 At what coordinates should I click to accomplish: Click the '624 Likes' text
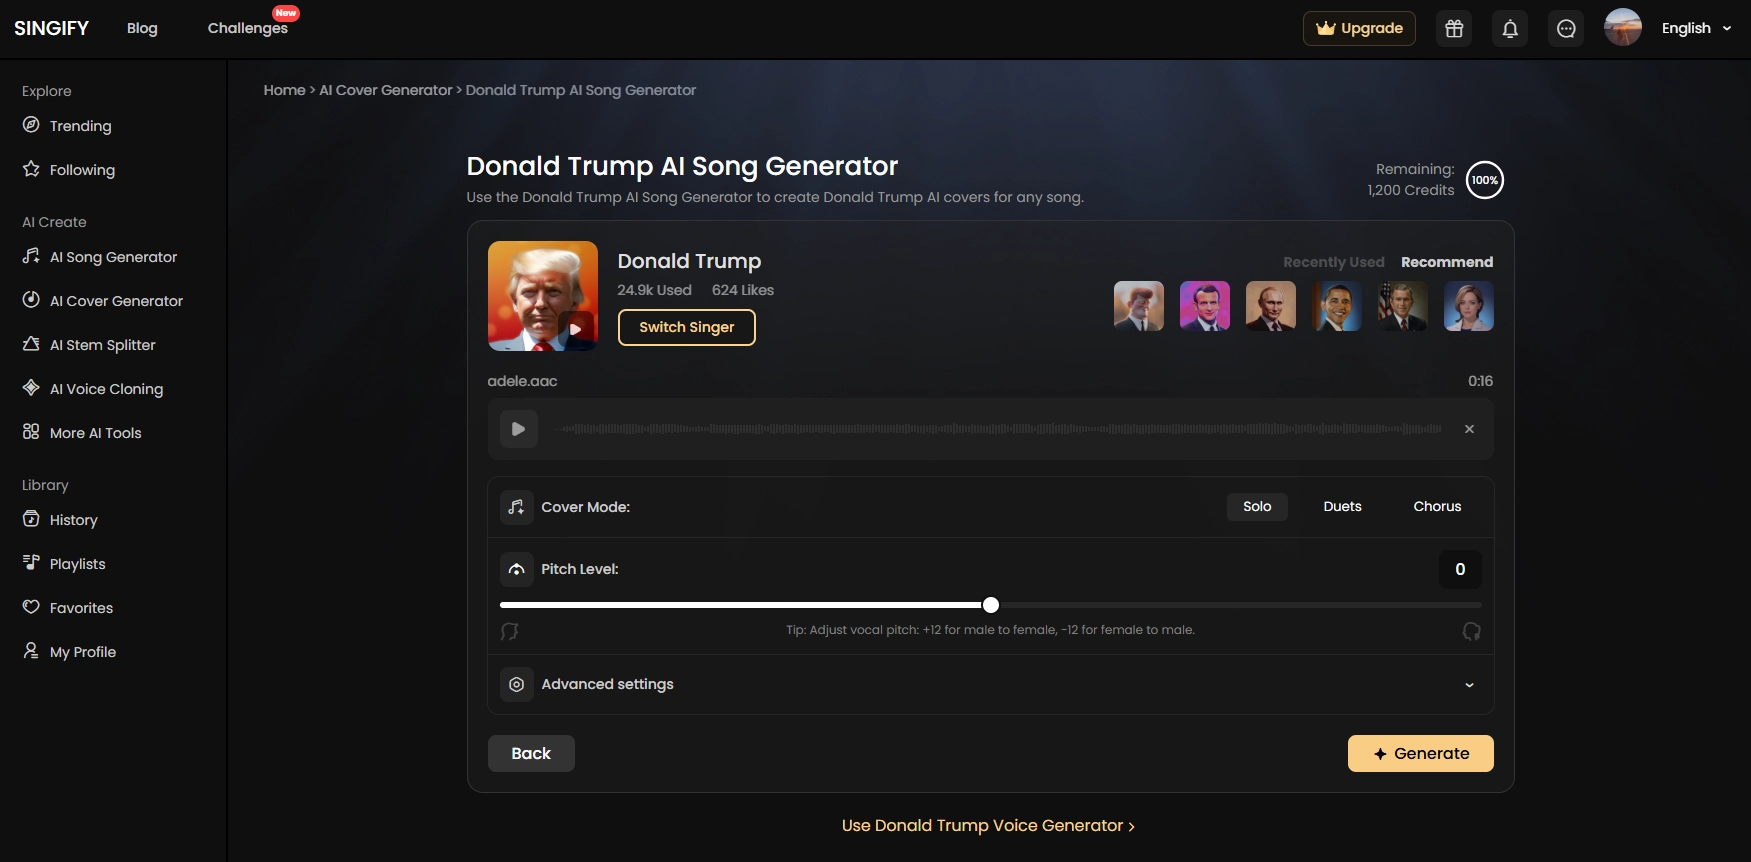pyautogui.click(x=743, y=290)
